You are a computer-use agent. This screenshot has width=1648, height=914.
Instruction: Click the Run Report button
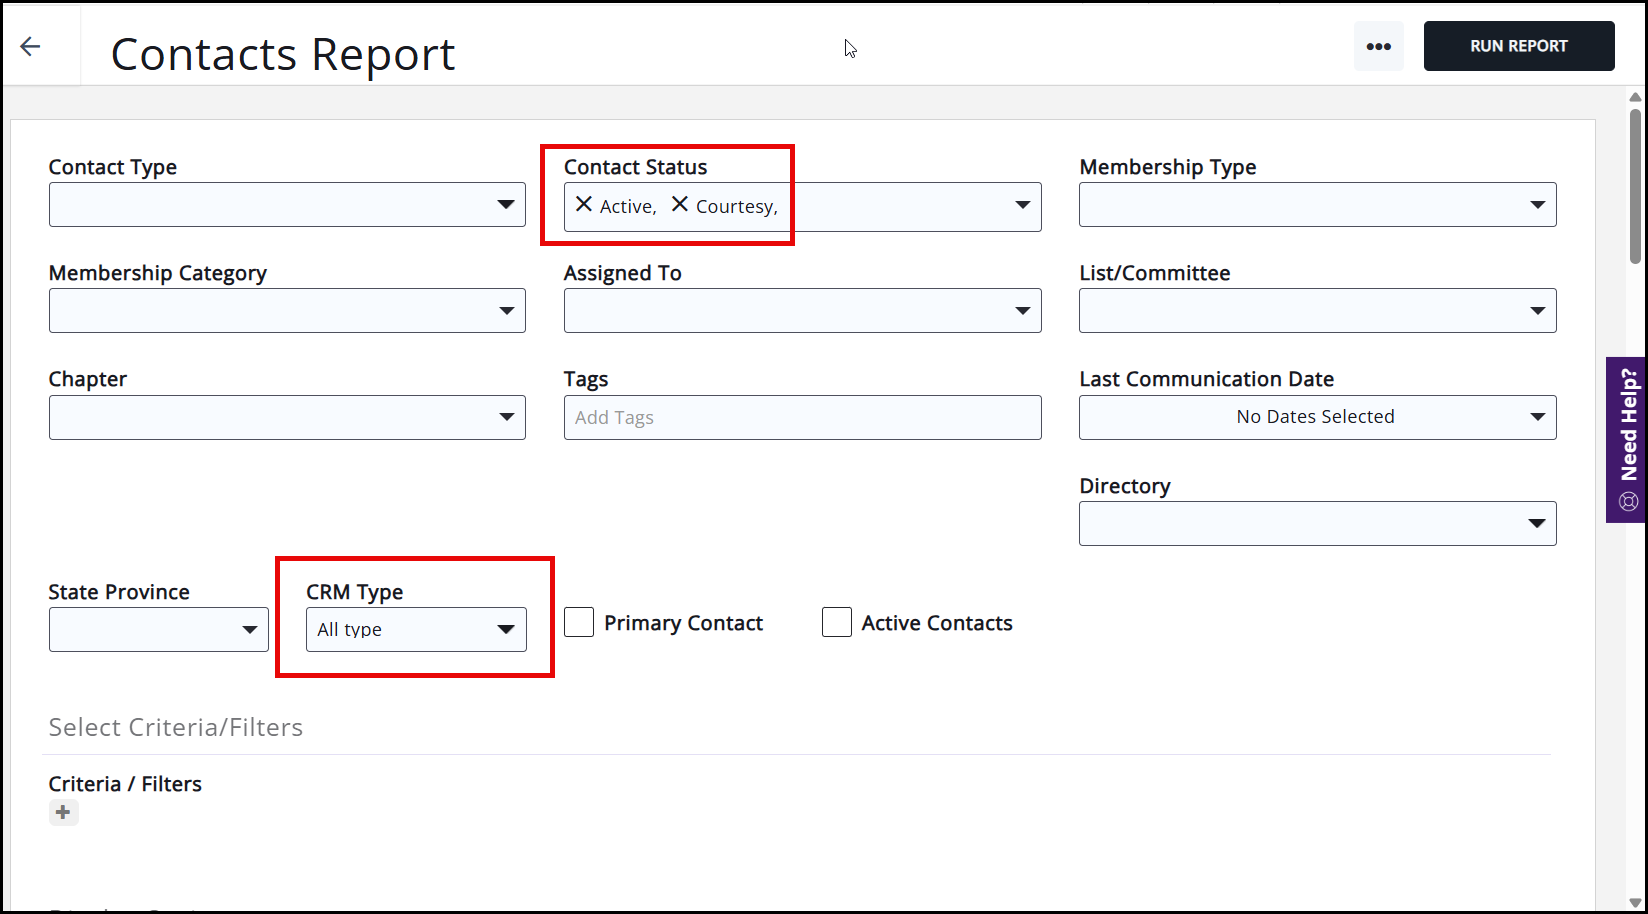pos(1518,46)
